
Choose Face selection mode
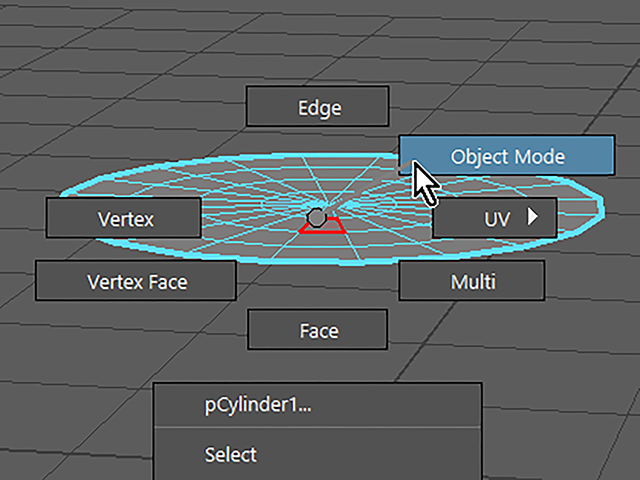[x=318, y=330]
